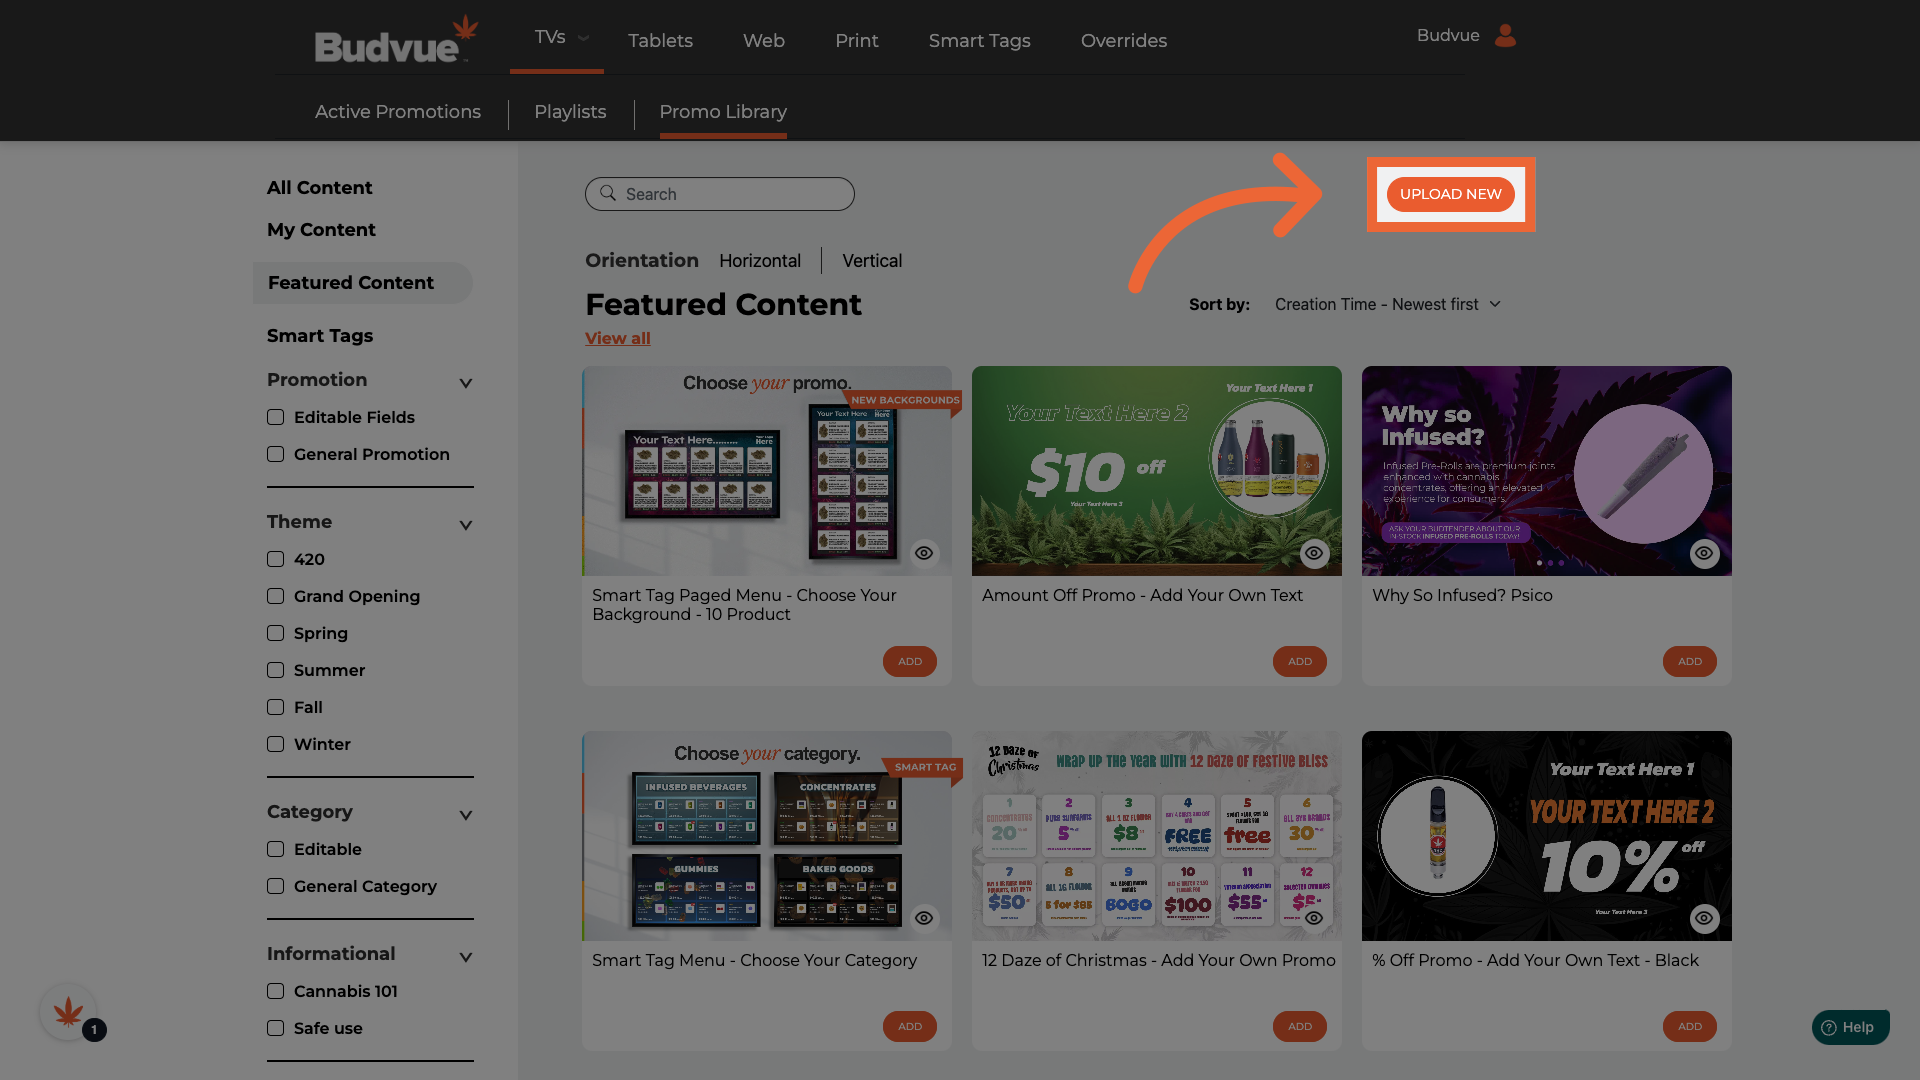The width and height of the screenshot is (1920, 1080).
Task: Follow the View all link
Action: pyautogui.click(x=617, y=338)
